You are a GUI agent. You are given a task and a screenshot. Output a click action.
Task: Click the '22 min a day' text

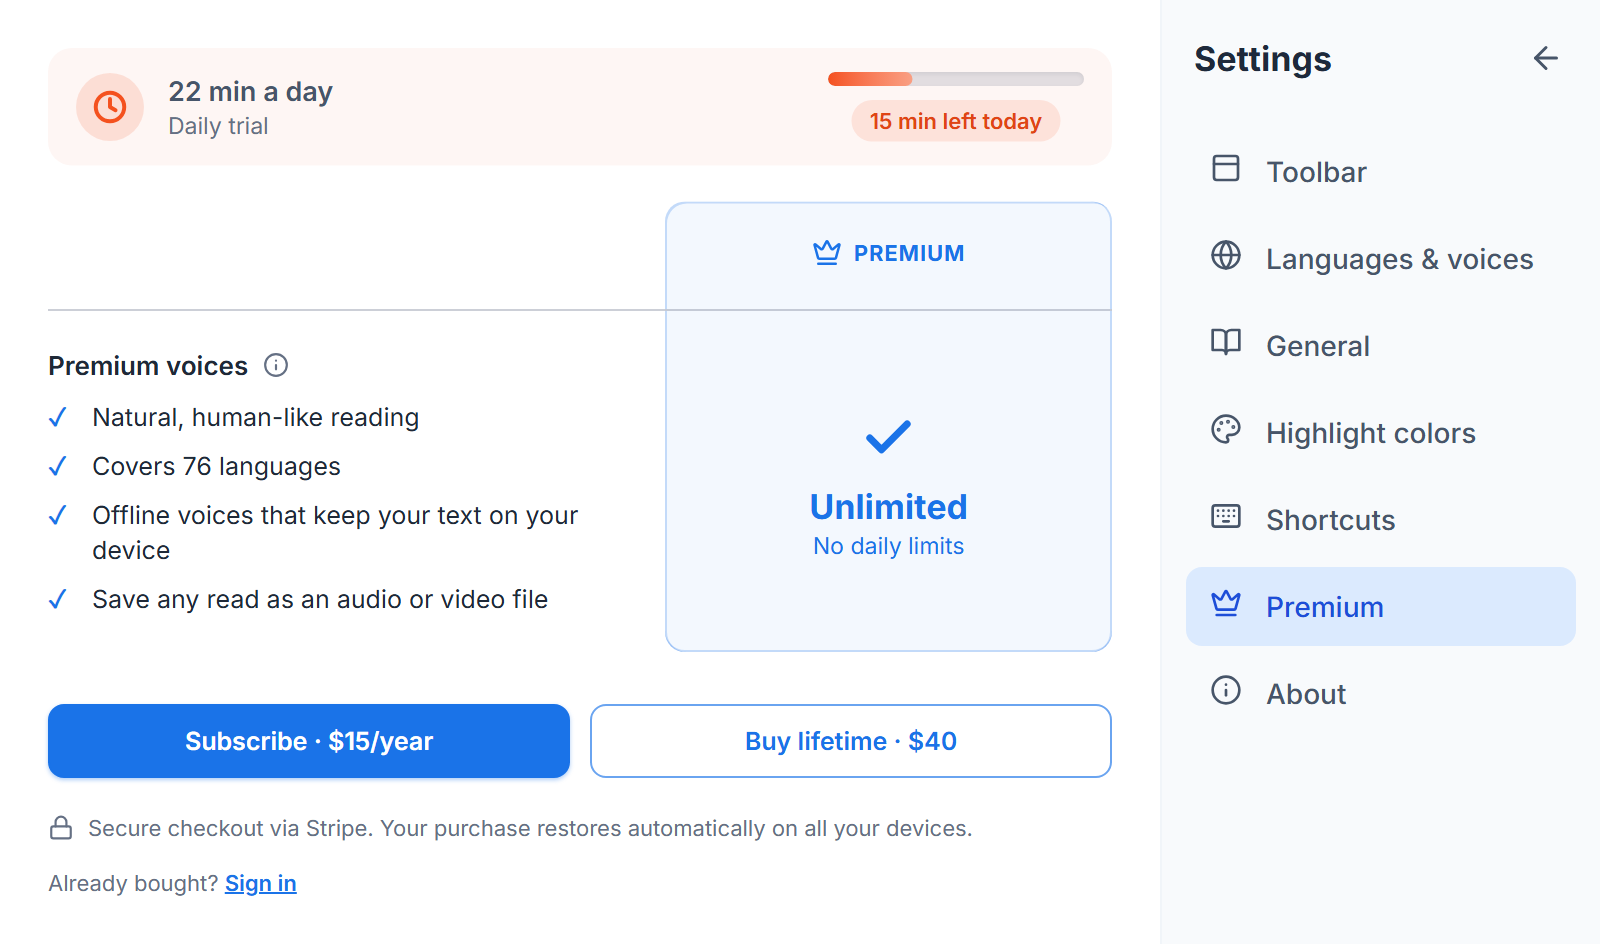coord(250,92)
